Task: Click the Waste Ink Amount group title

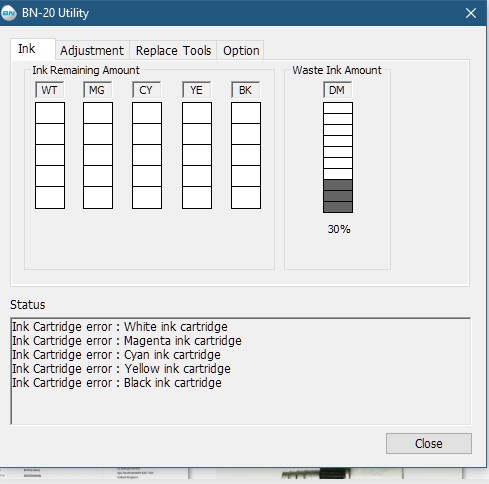Action: pos(337,70)
